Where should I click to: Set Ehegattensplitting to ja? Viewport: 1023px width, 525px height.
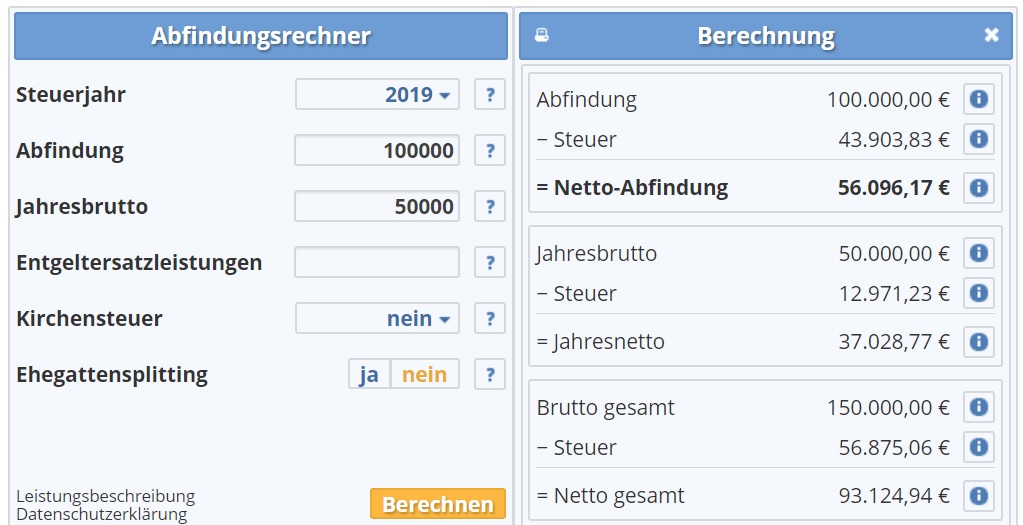coord(369,375)
